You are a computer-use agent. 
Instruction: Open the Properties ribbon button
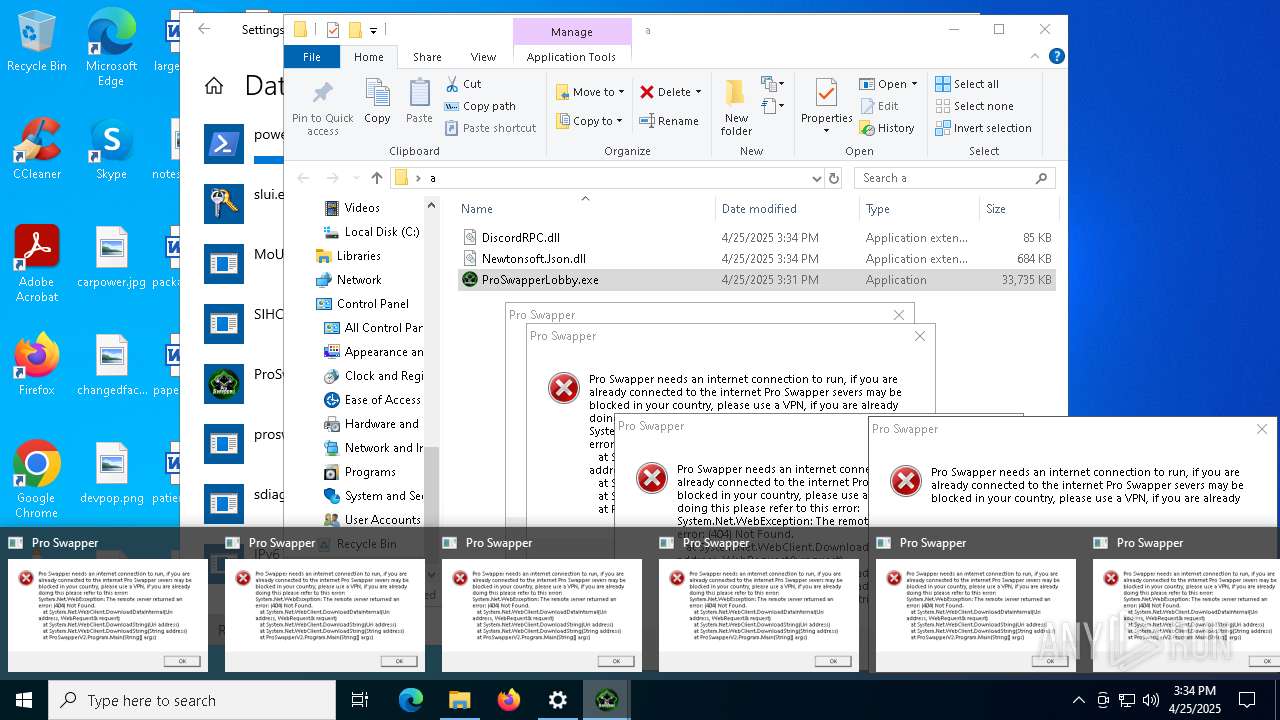tap(826, 107)
